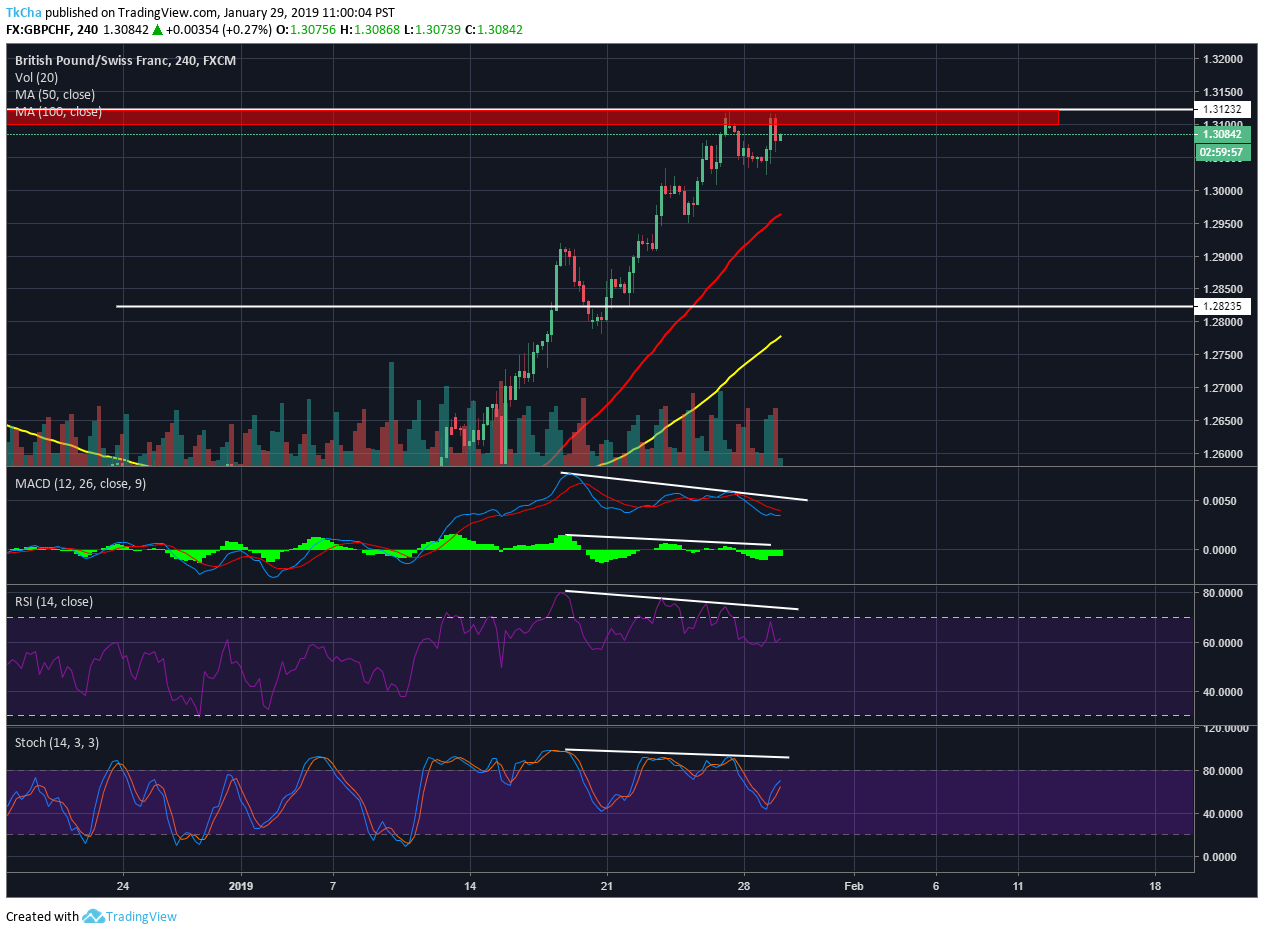
Task: Click the RSI (14, close) label
Action: (x=54, y=601)
